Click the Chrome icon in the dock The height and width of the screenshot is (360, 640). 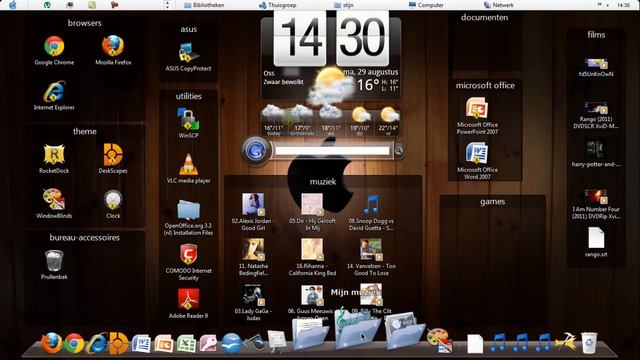click(x=74, y=344)
